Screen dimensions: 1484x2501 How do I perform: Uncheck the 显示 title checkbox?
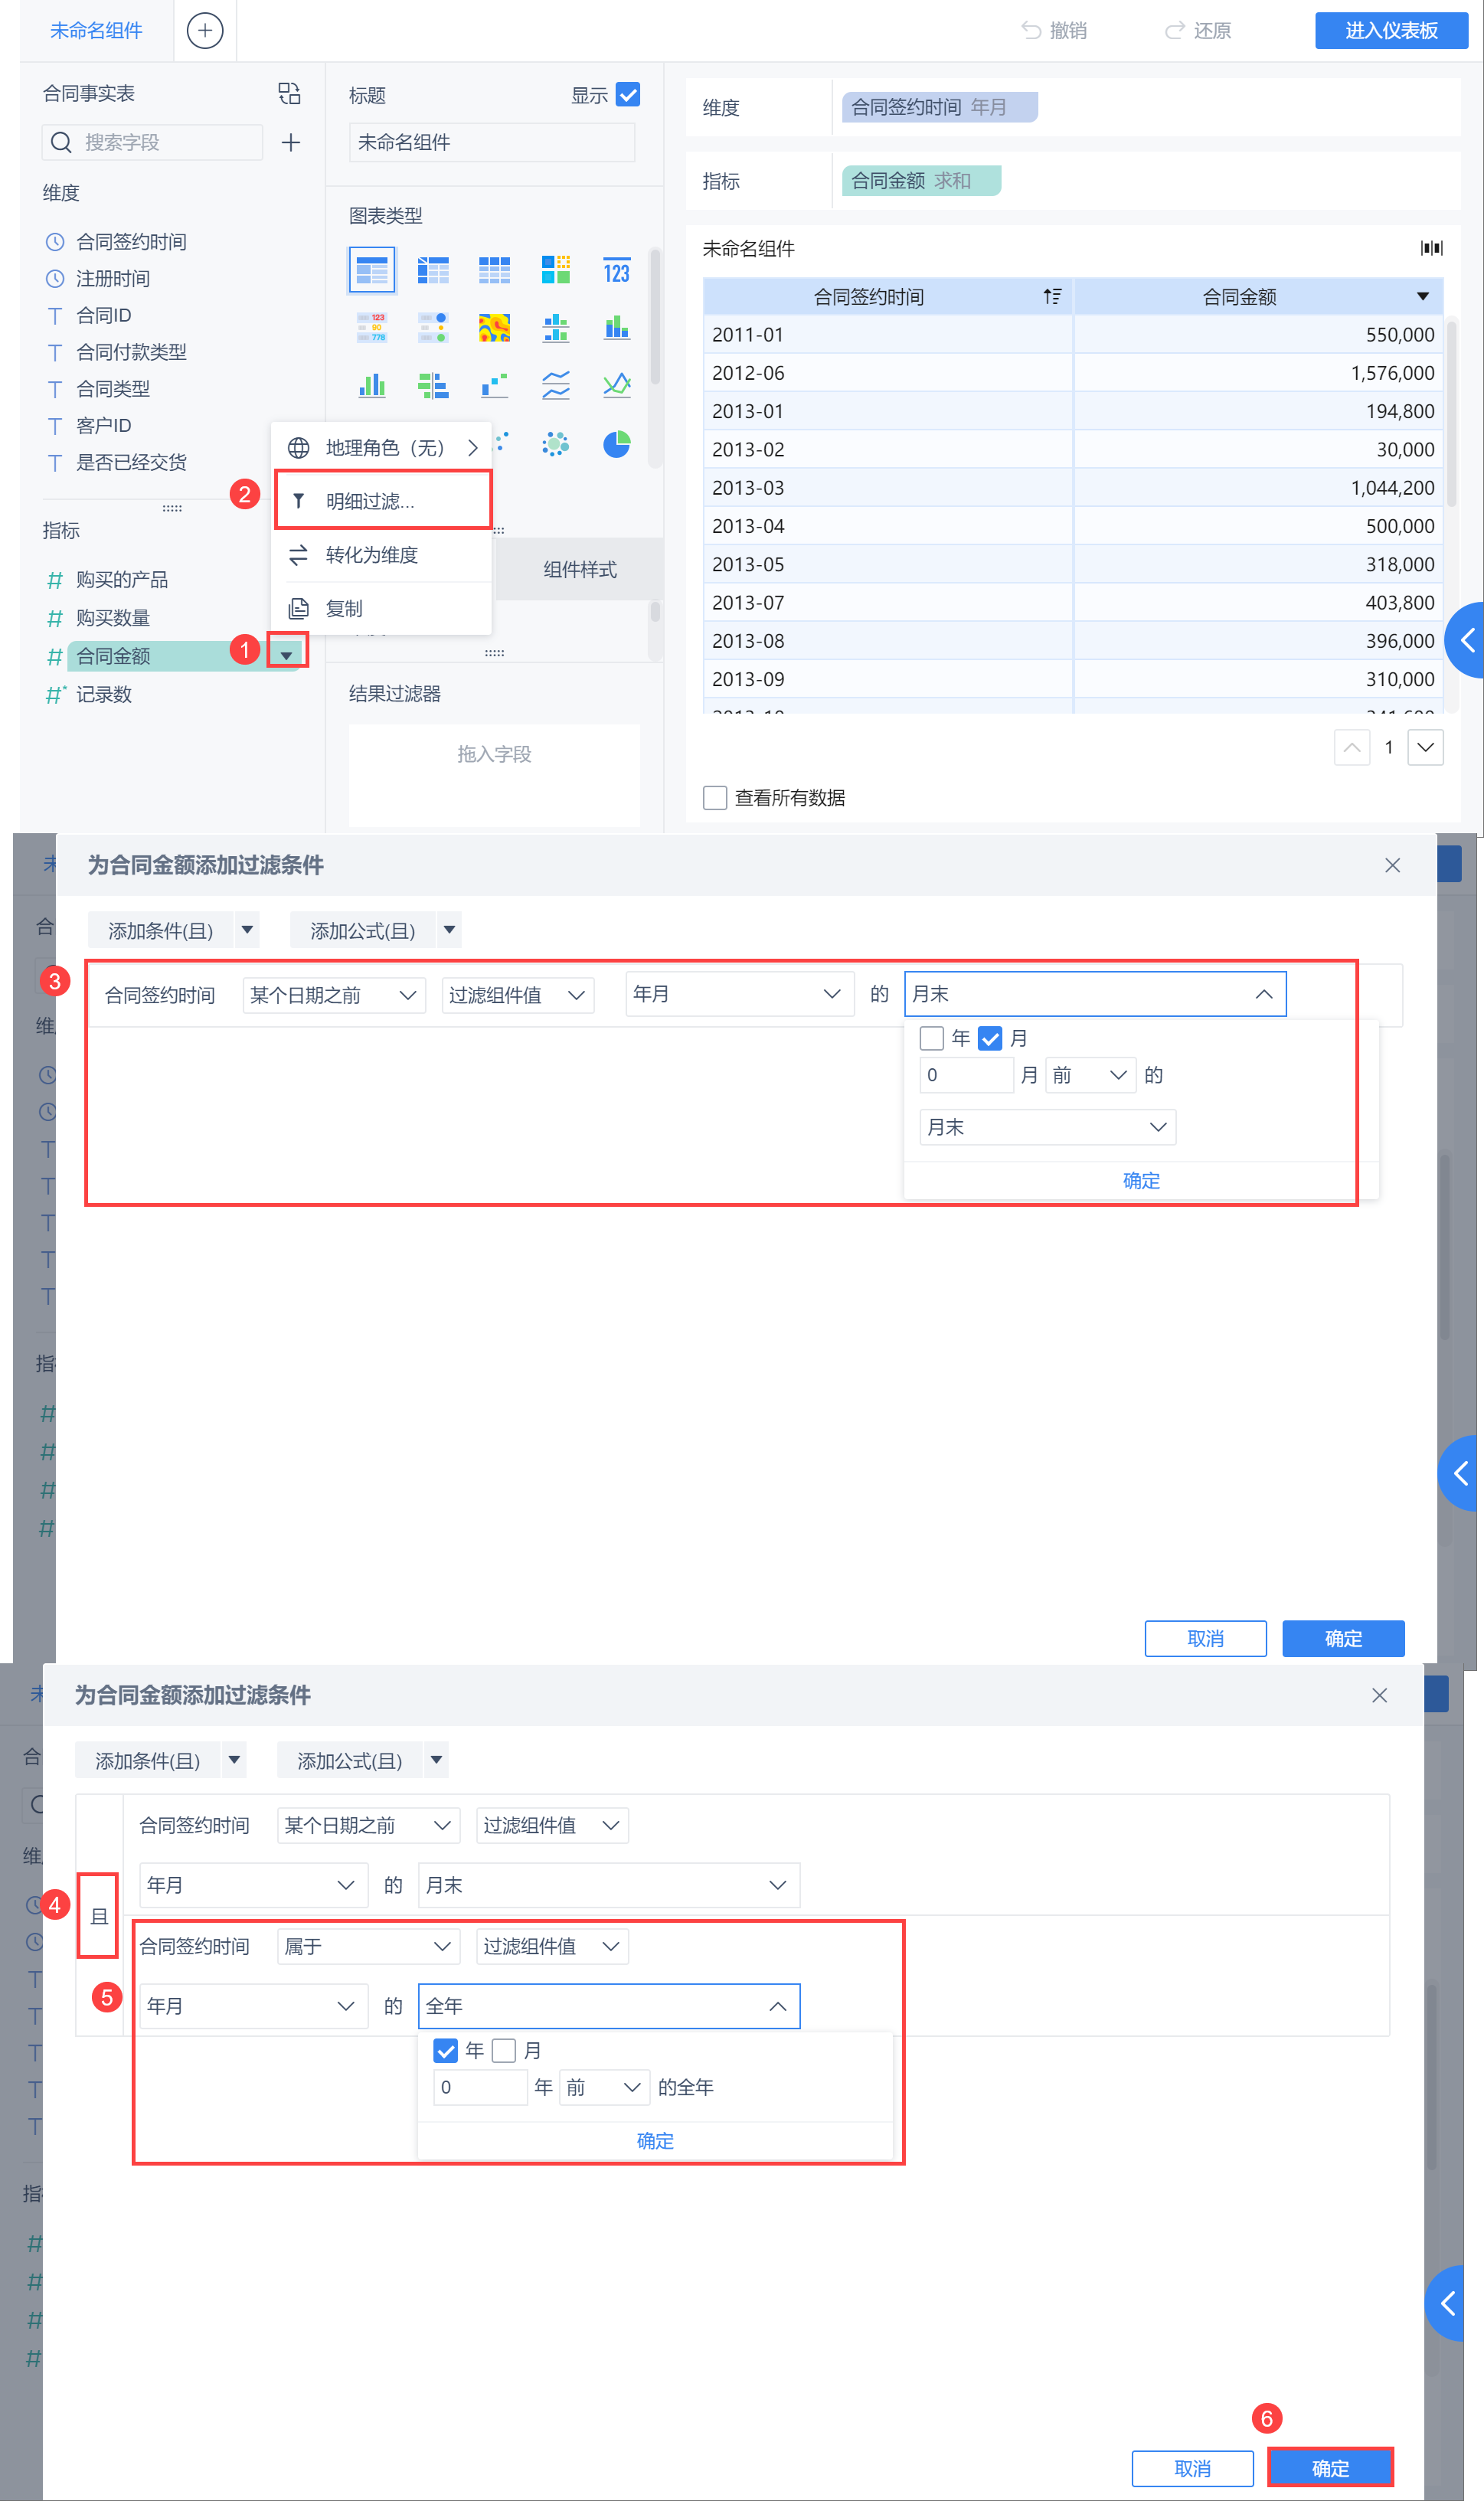(x=628, y=95)
